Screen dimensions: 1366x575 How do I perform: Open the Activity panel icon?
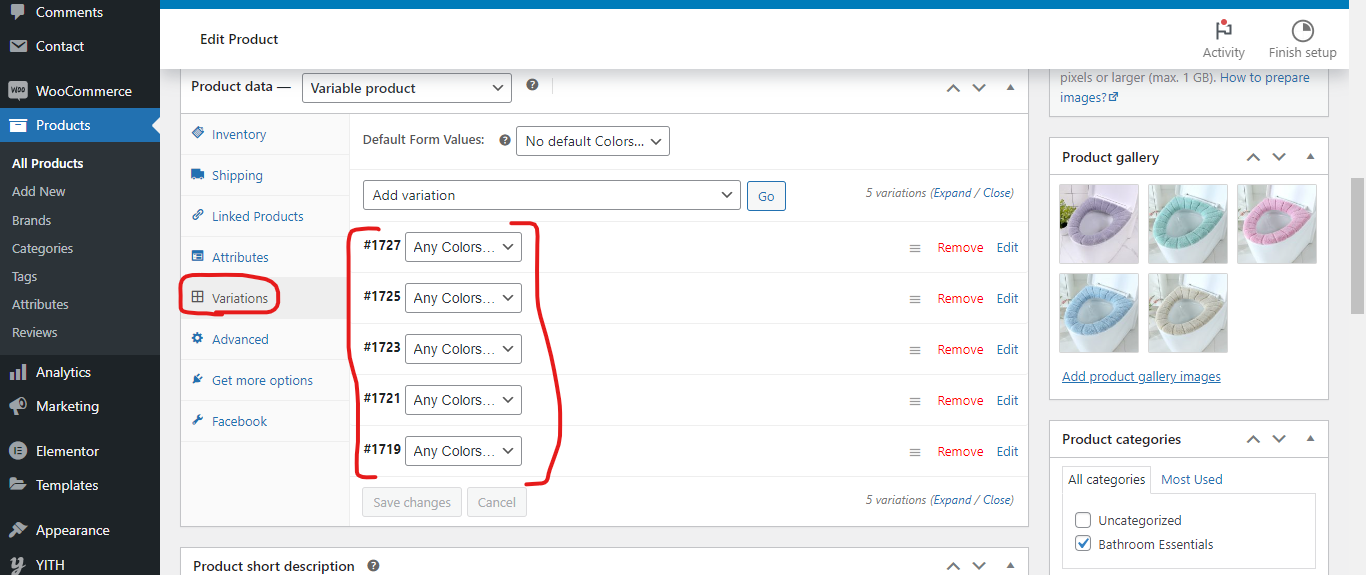point(1223,30)
